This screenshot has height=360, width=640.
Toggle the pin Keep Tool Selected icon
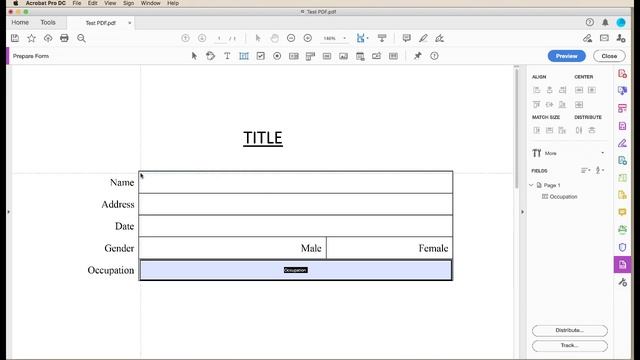(x=418, y=56)
